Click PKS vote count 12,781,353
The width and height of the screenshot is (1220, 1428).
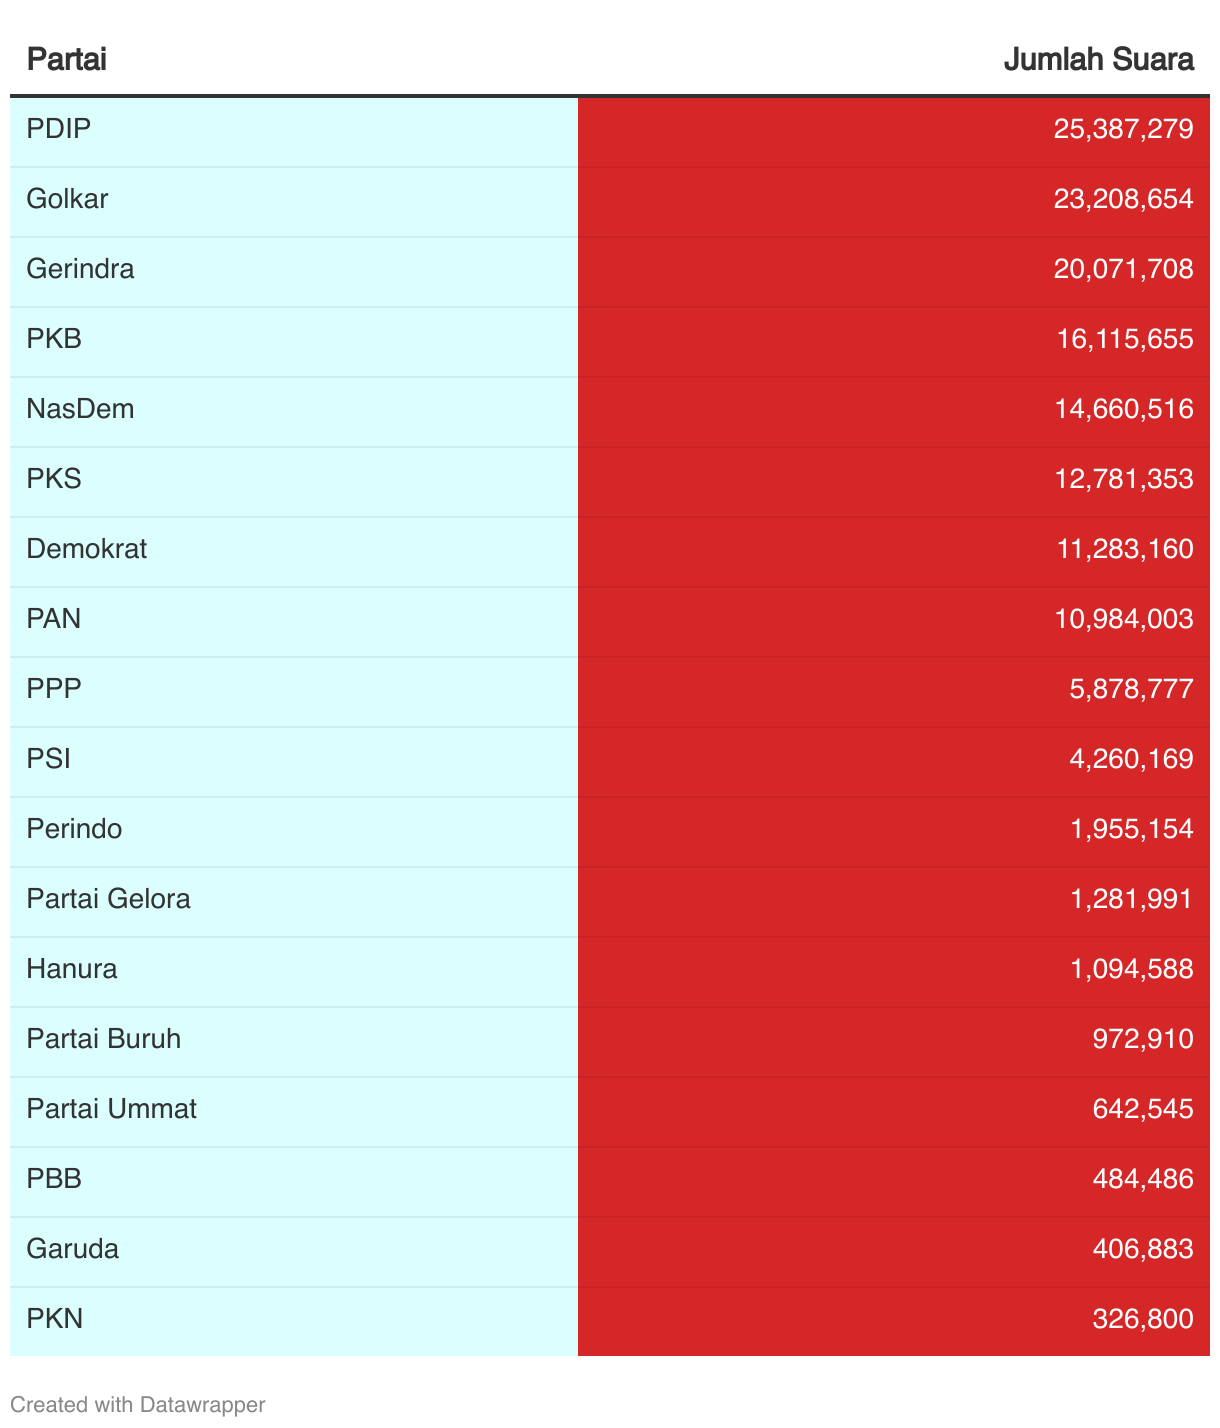pos(1124,479)
